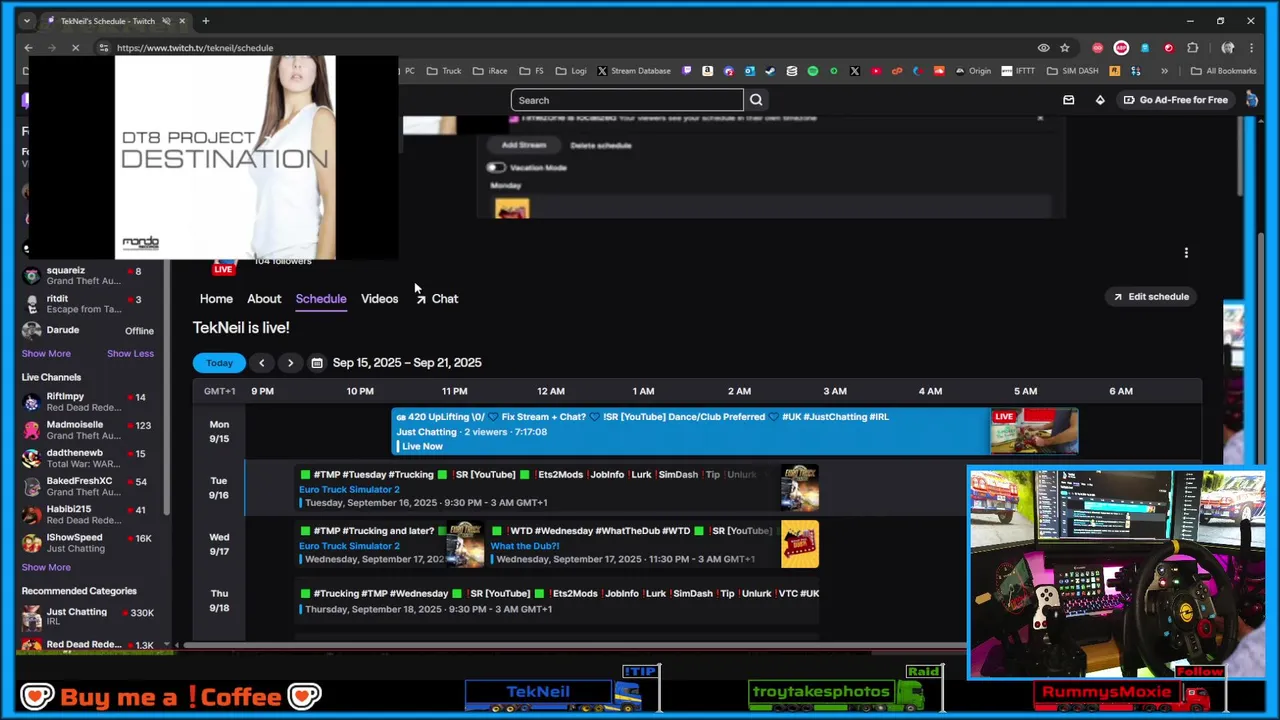Open the channel options three-dot menu
Screen dimensions: 1280x720
click(1186, 253)
